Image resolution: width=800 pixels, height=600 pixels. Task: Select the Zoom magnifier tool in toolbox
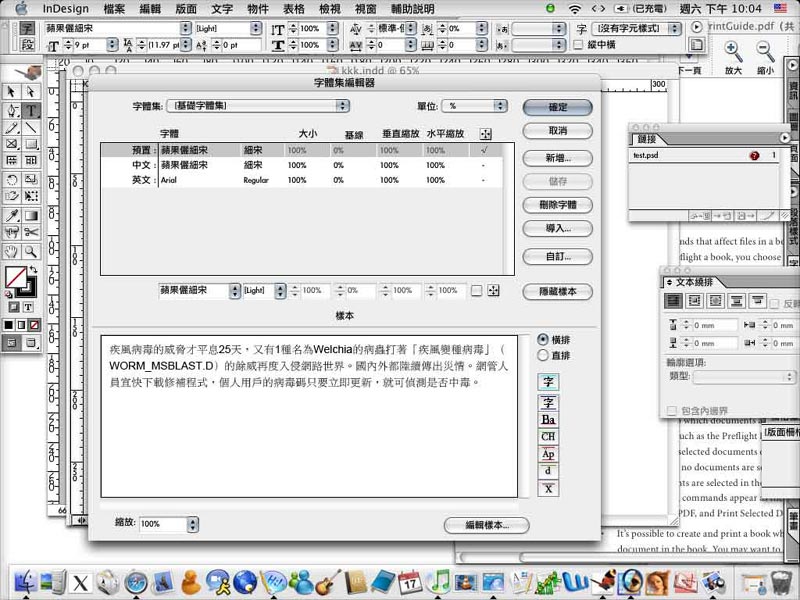coord(31,251)
